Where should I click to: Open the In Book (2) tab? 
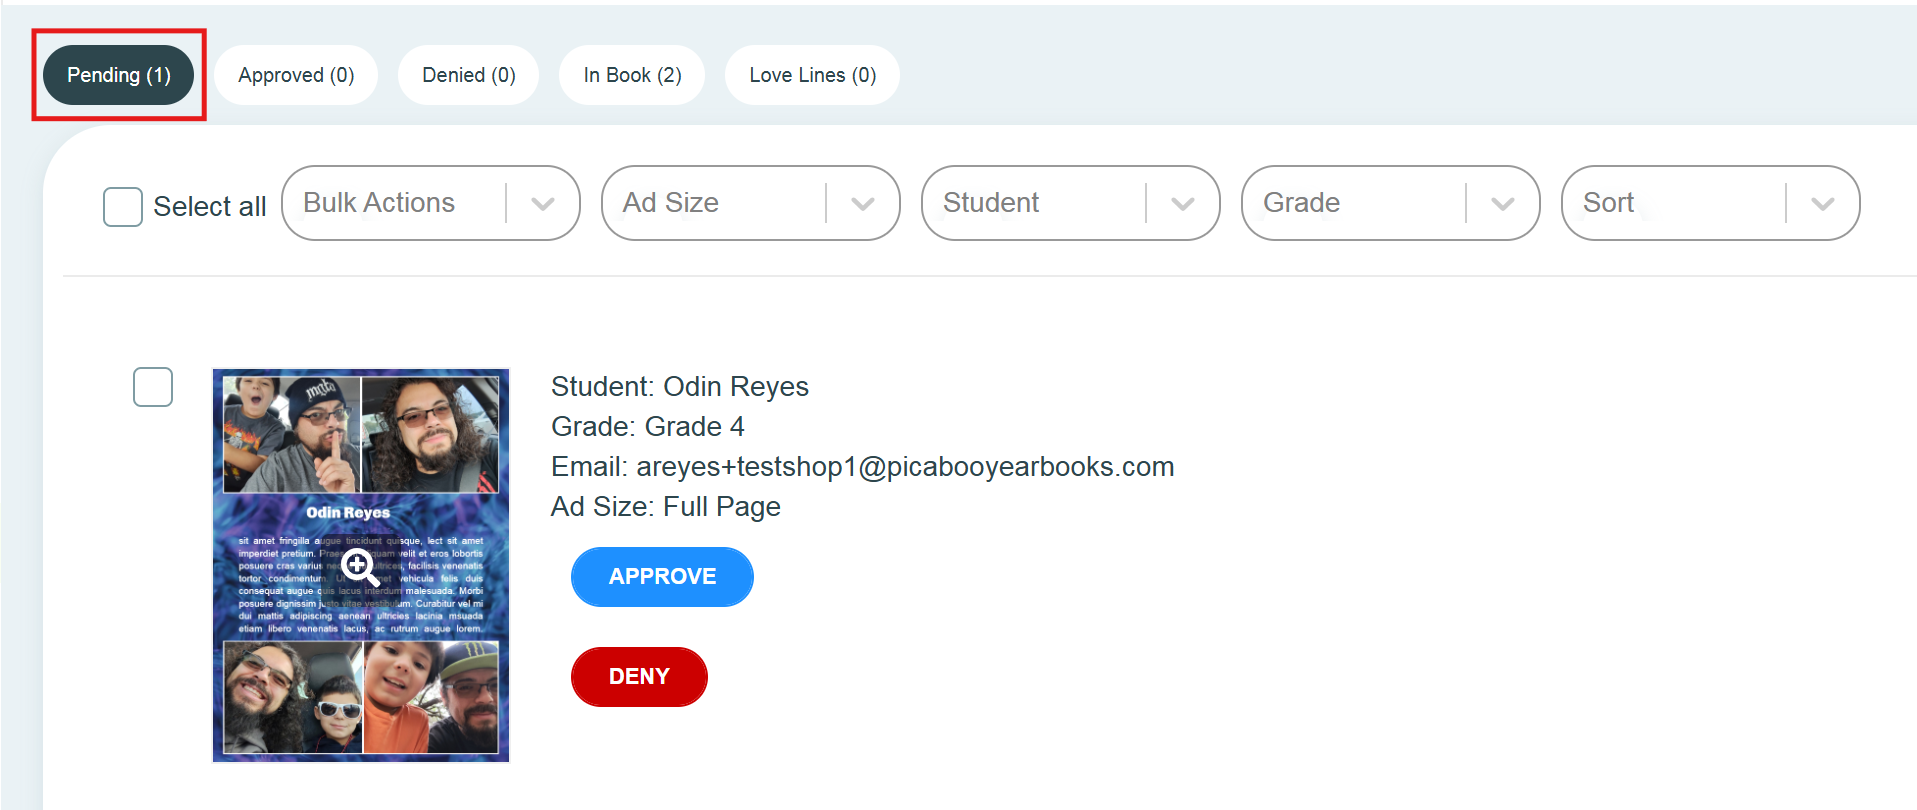(x=632, y=75)
